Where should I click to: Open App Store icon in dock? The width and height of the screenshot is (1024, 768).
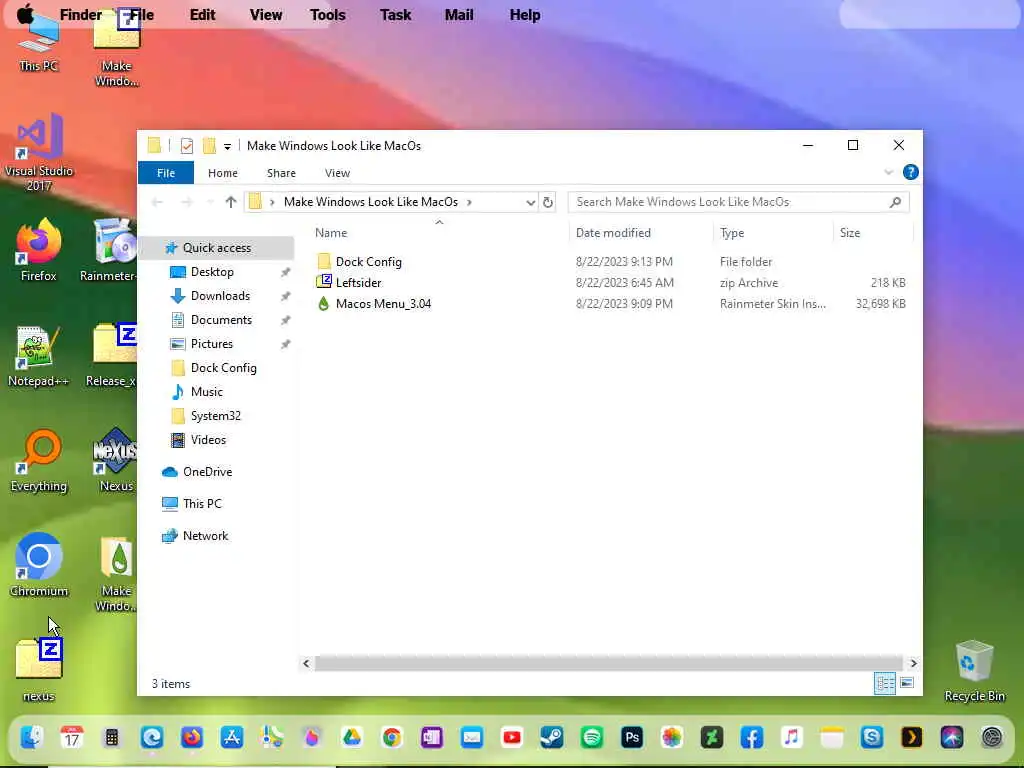pyautogui.click(x=232, y=737)
